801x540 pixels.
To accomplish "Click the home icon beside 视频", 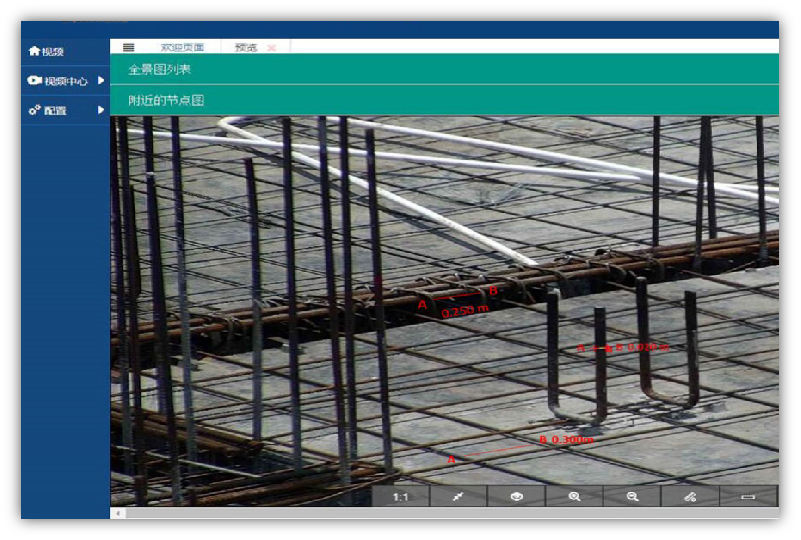I will (34, 51).
